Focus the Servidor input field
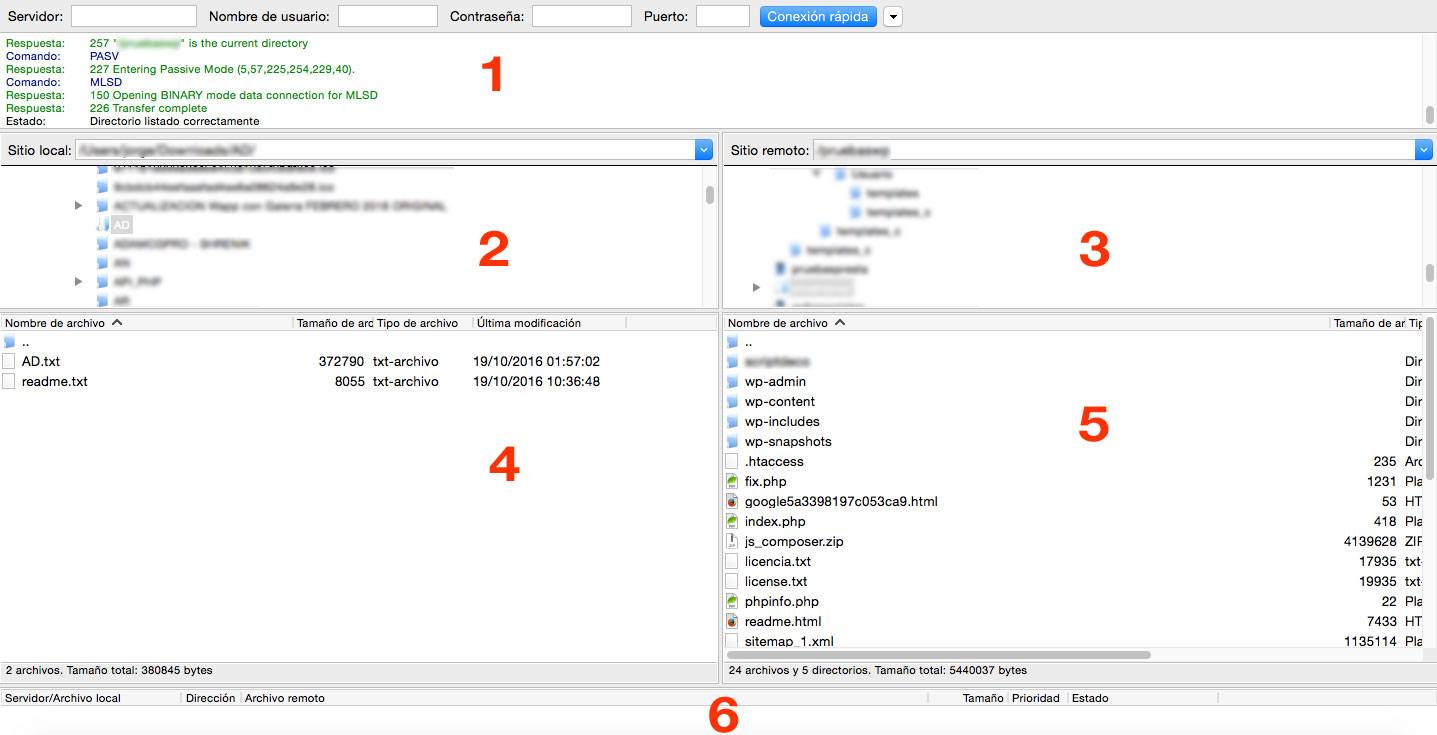Screen dimensions: 1437x735 [133, 17]
